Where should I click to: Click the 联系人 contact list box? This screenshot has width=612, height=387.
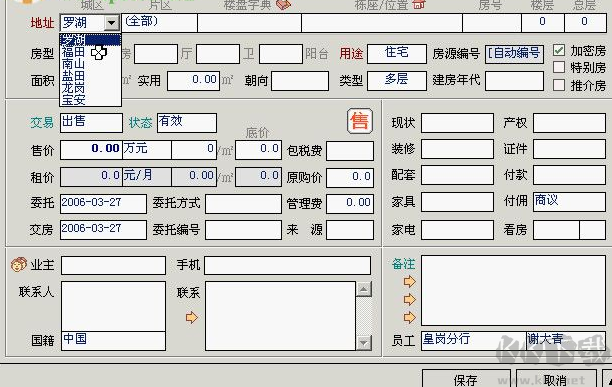[114, 307]
